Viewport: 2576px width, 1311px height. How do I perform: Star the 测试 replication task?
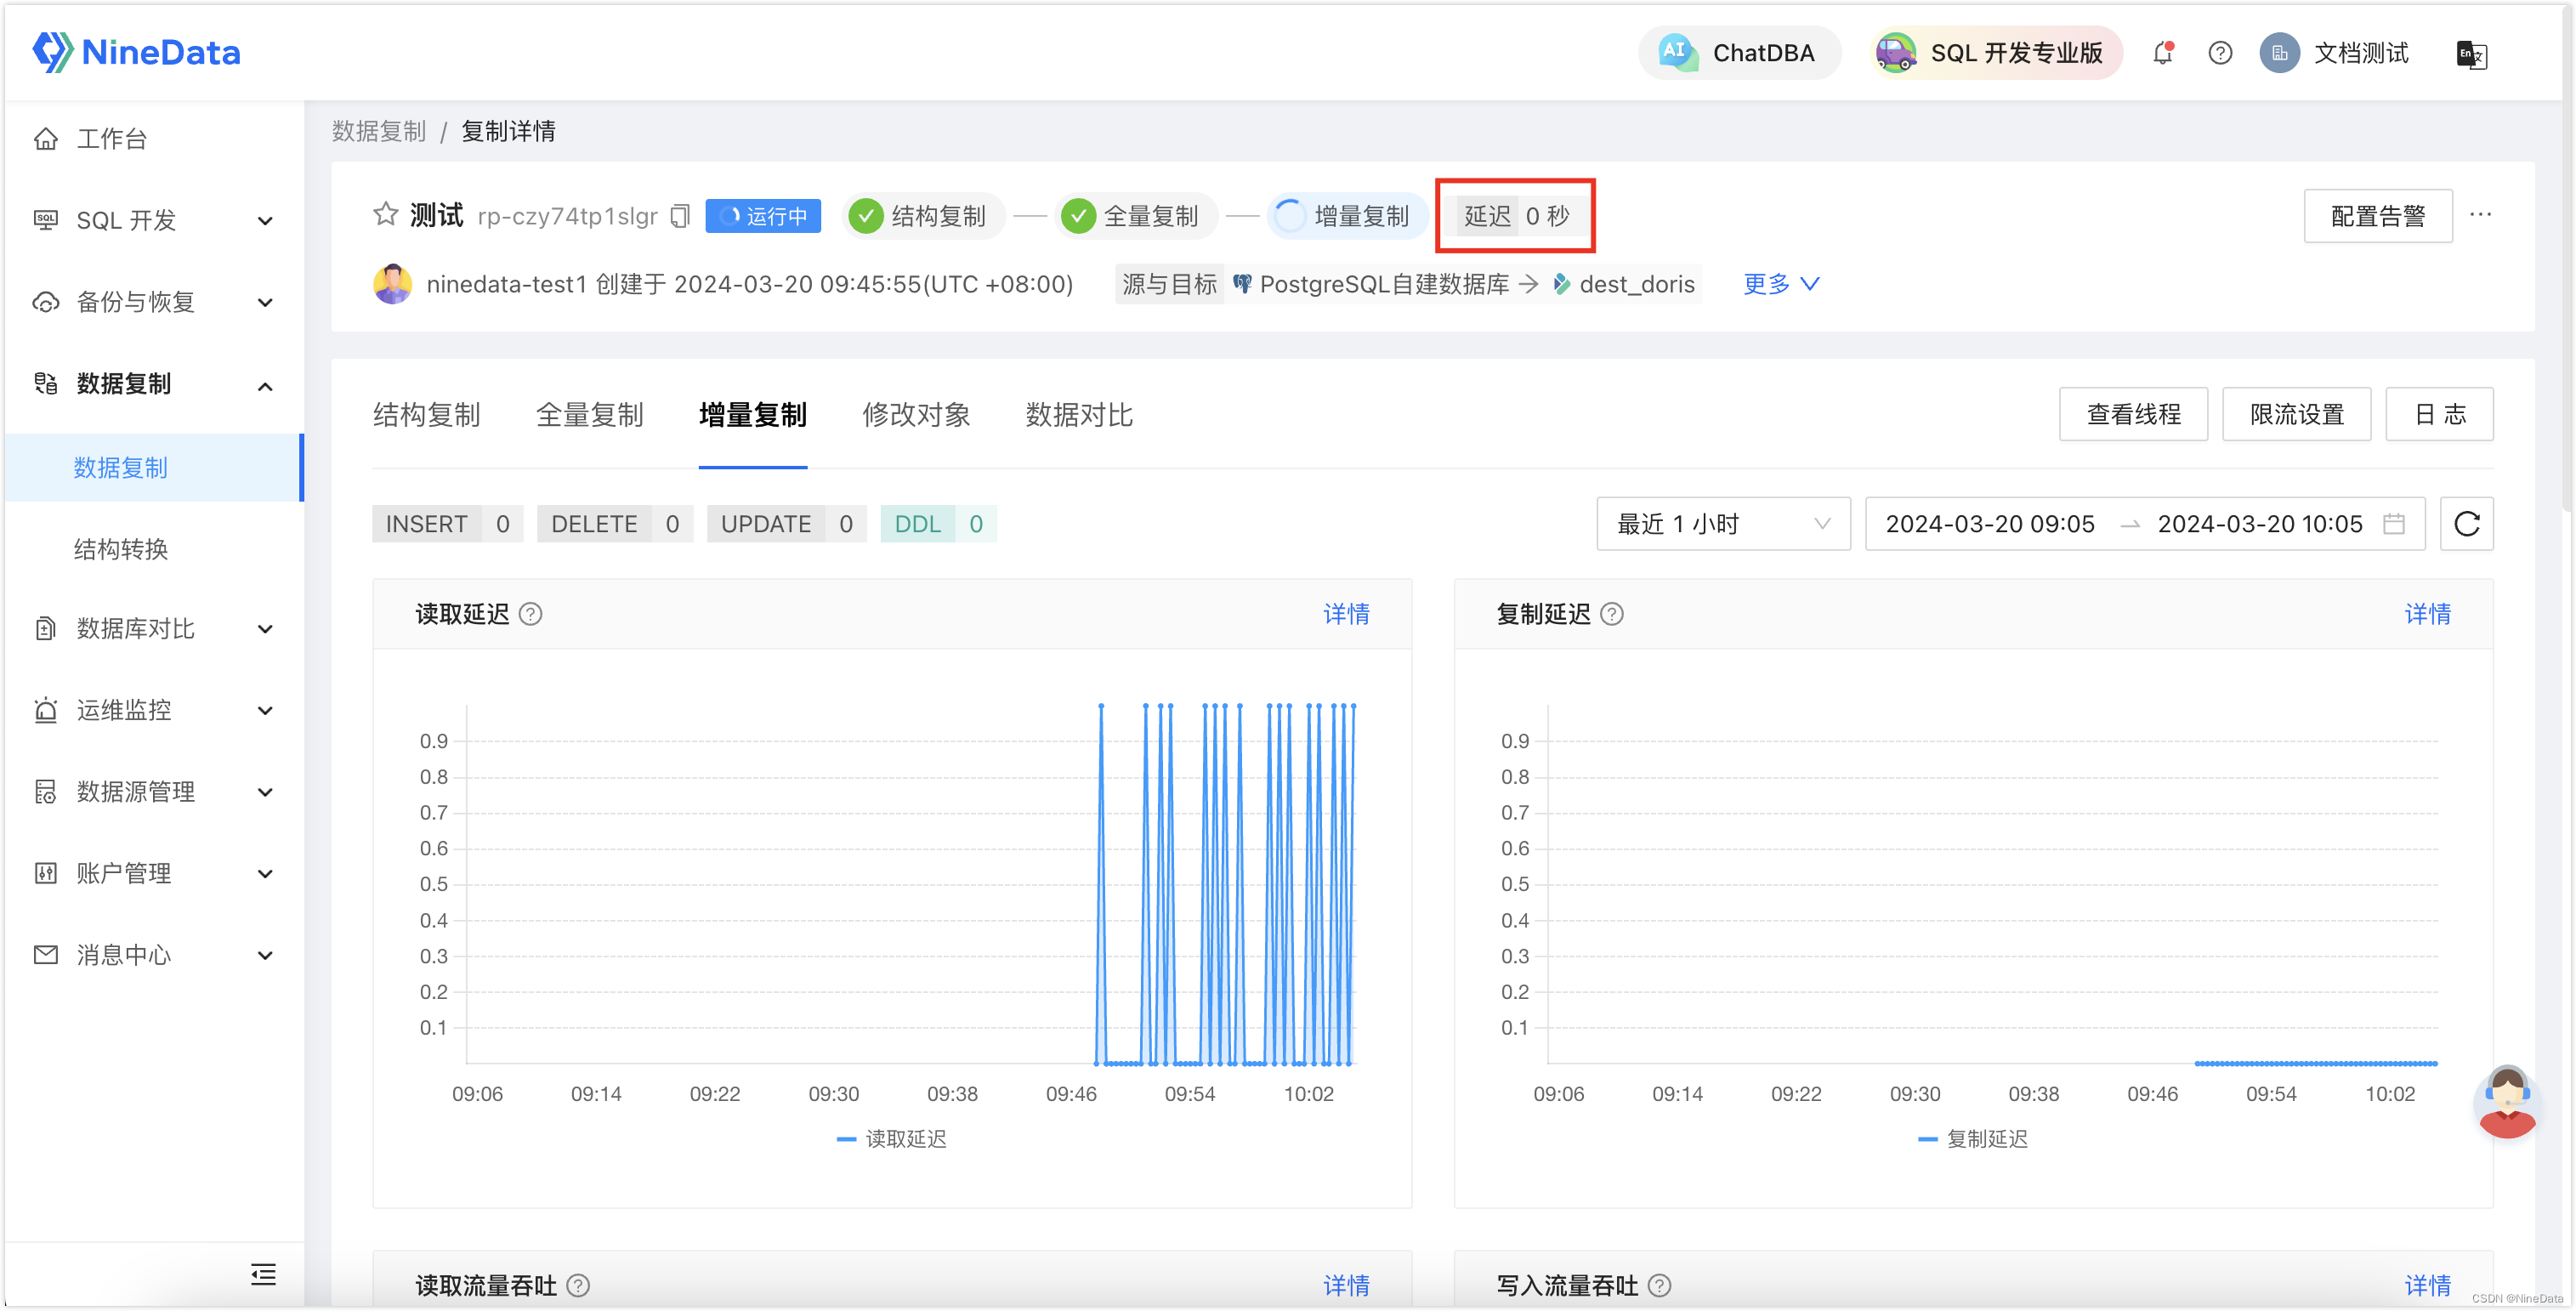tap(385, 214)
